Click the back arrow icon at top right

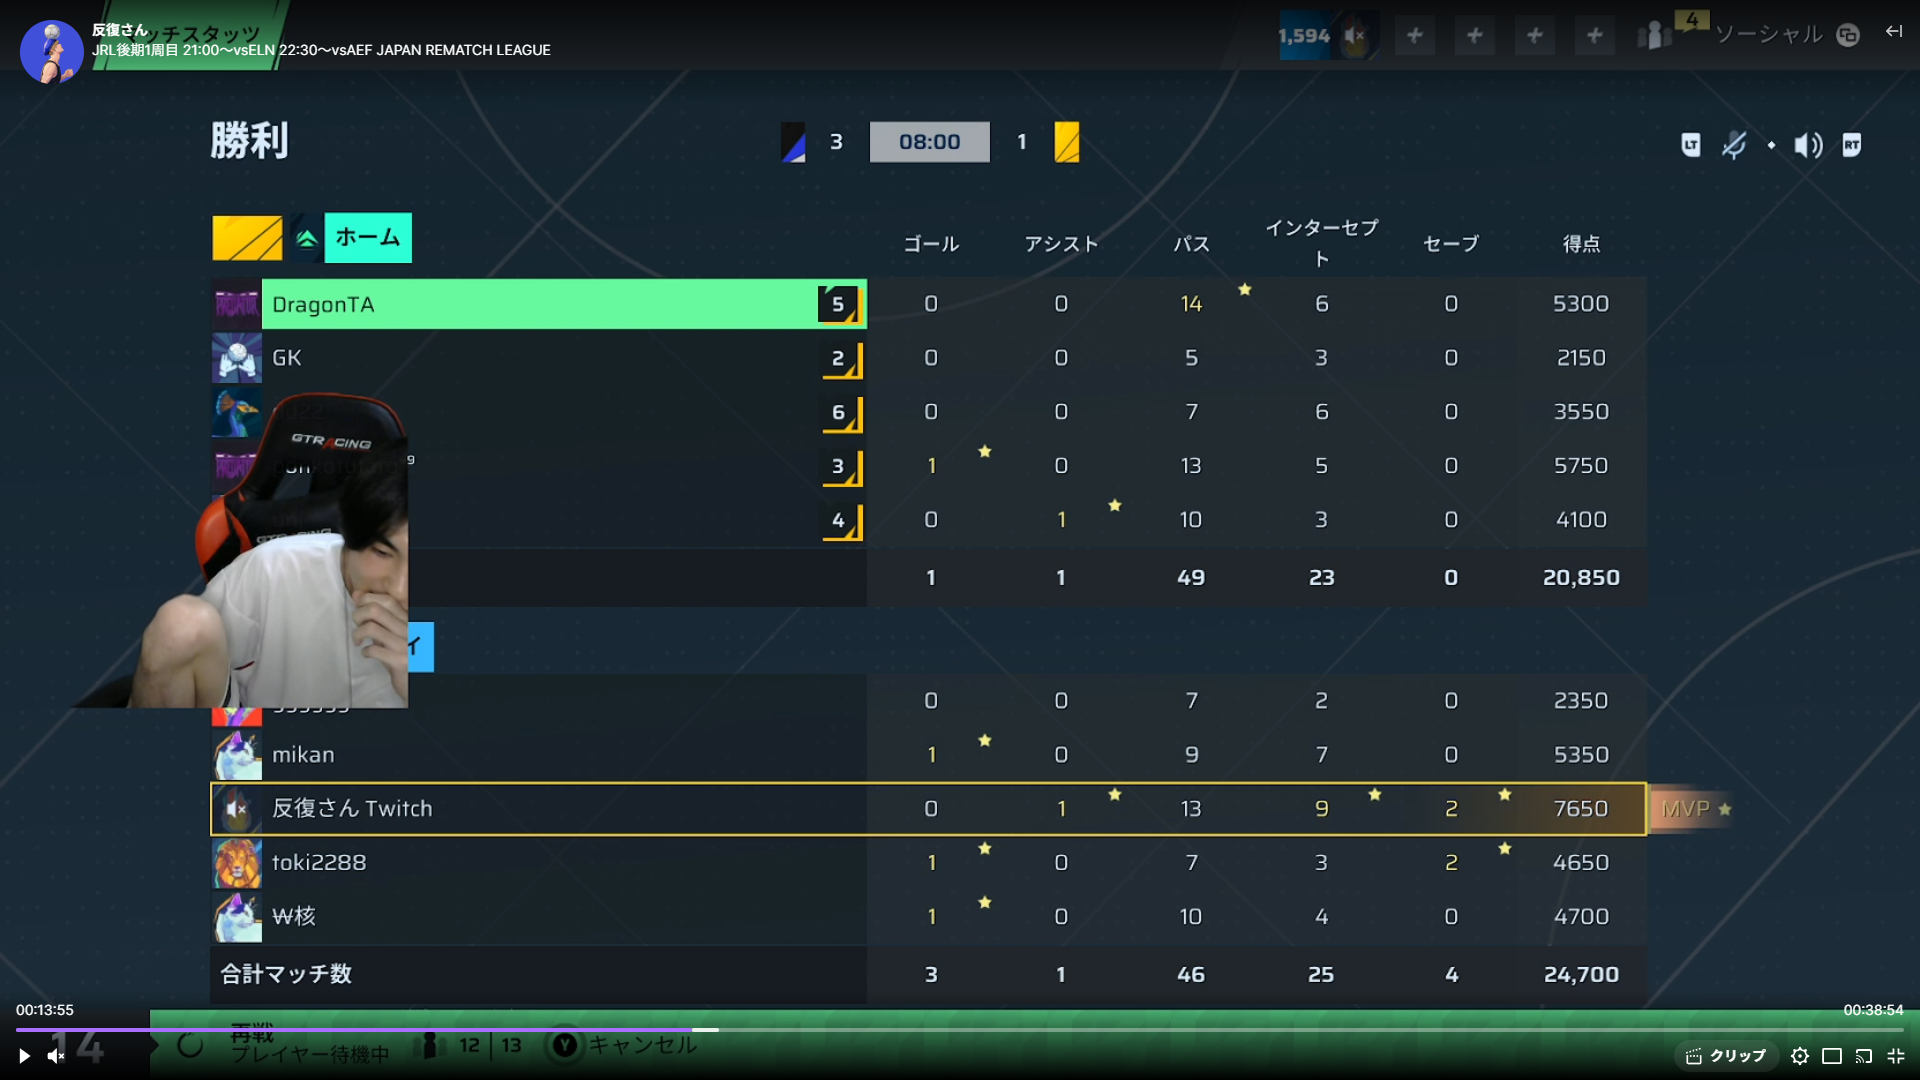pos(1894,32)
